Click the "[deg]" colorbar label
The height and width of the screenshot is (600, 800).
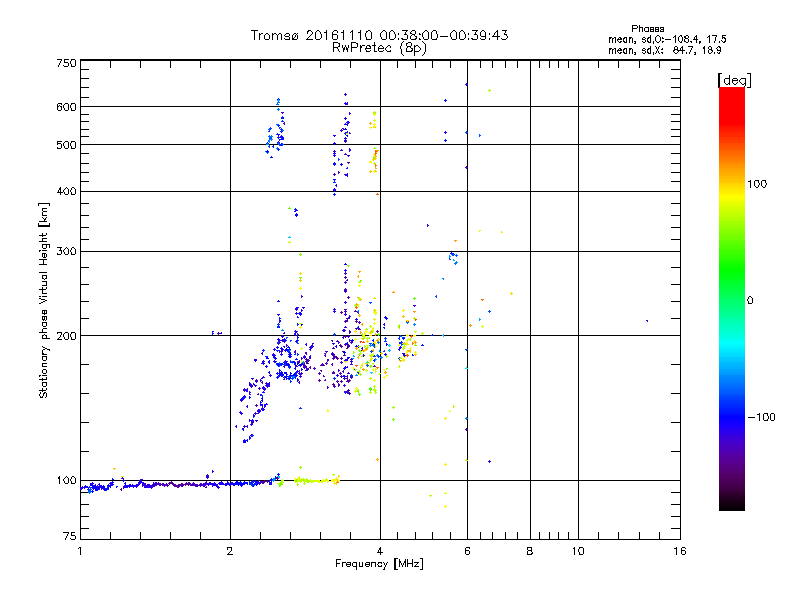[x=734, y=80]
